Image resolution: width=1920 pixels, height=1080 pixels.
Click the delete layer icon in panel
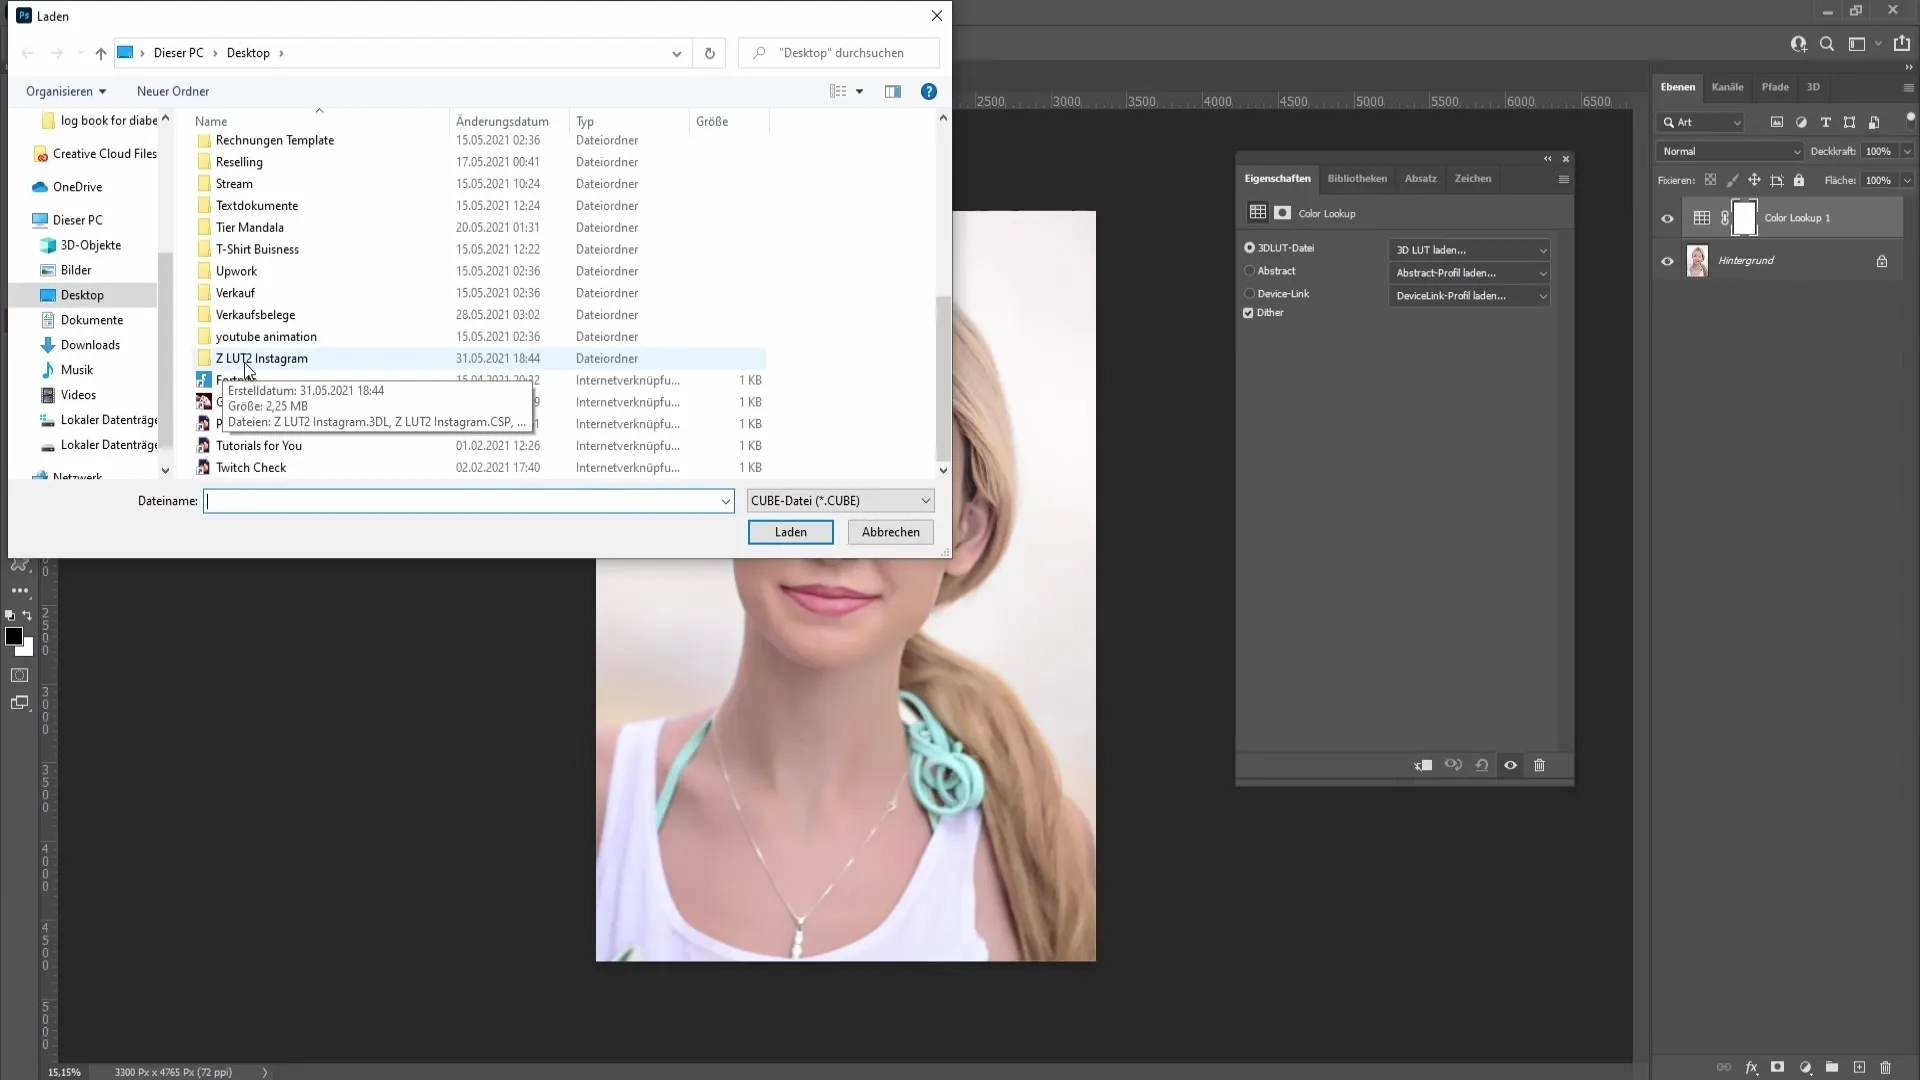point(1540,766)
